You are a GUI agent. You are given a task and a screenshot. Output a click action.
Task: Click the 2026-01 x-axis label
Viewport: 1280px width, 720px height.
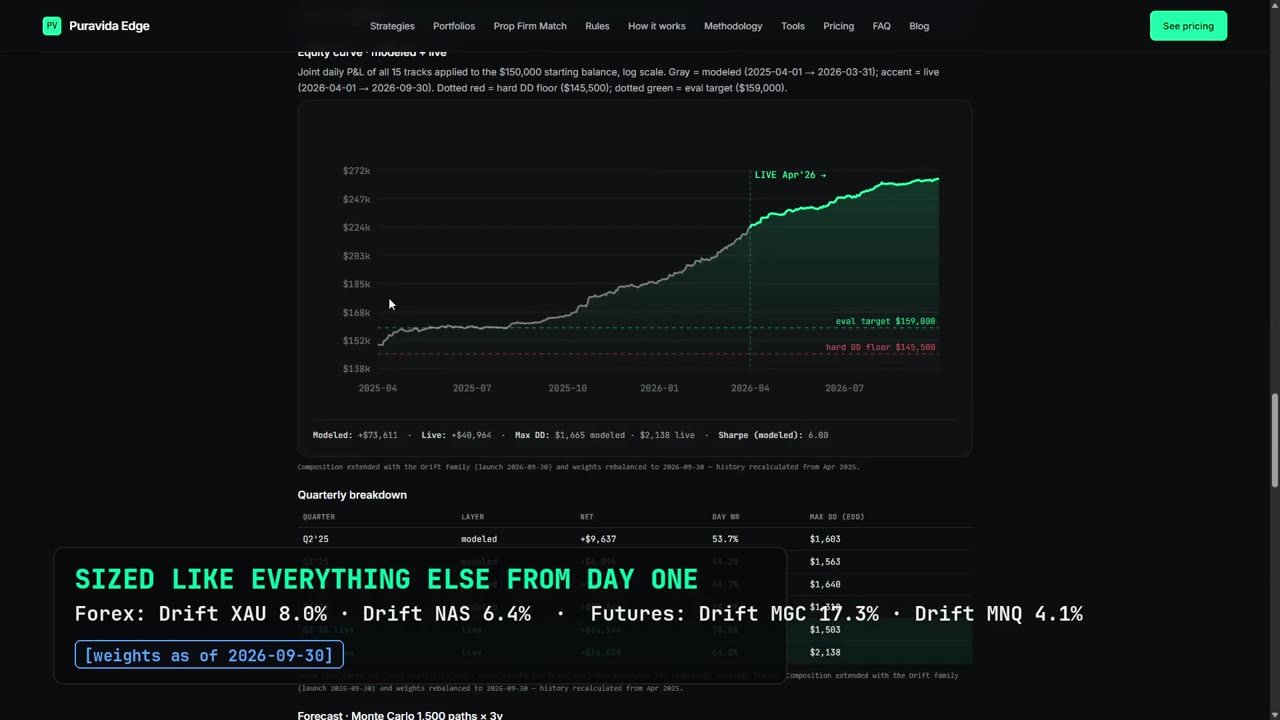[659, 388]
